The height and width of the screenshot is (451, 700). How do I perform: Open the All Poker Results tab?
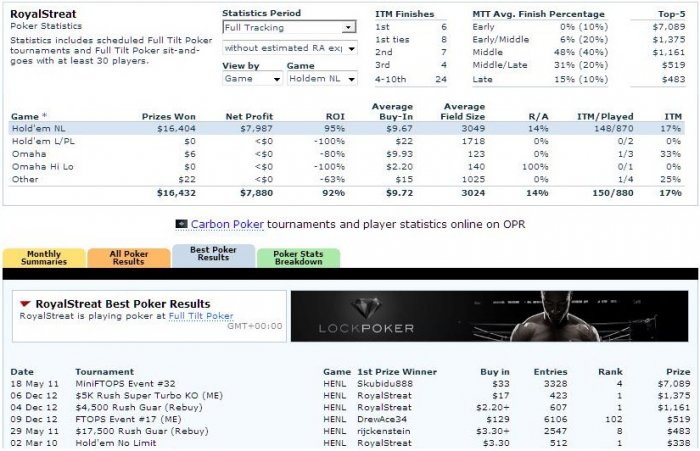[x=127, y=258]
